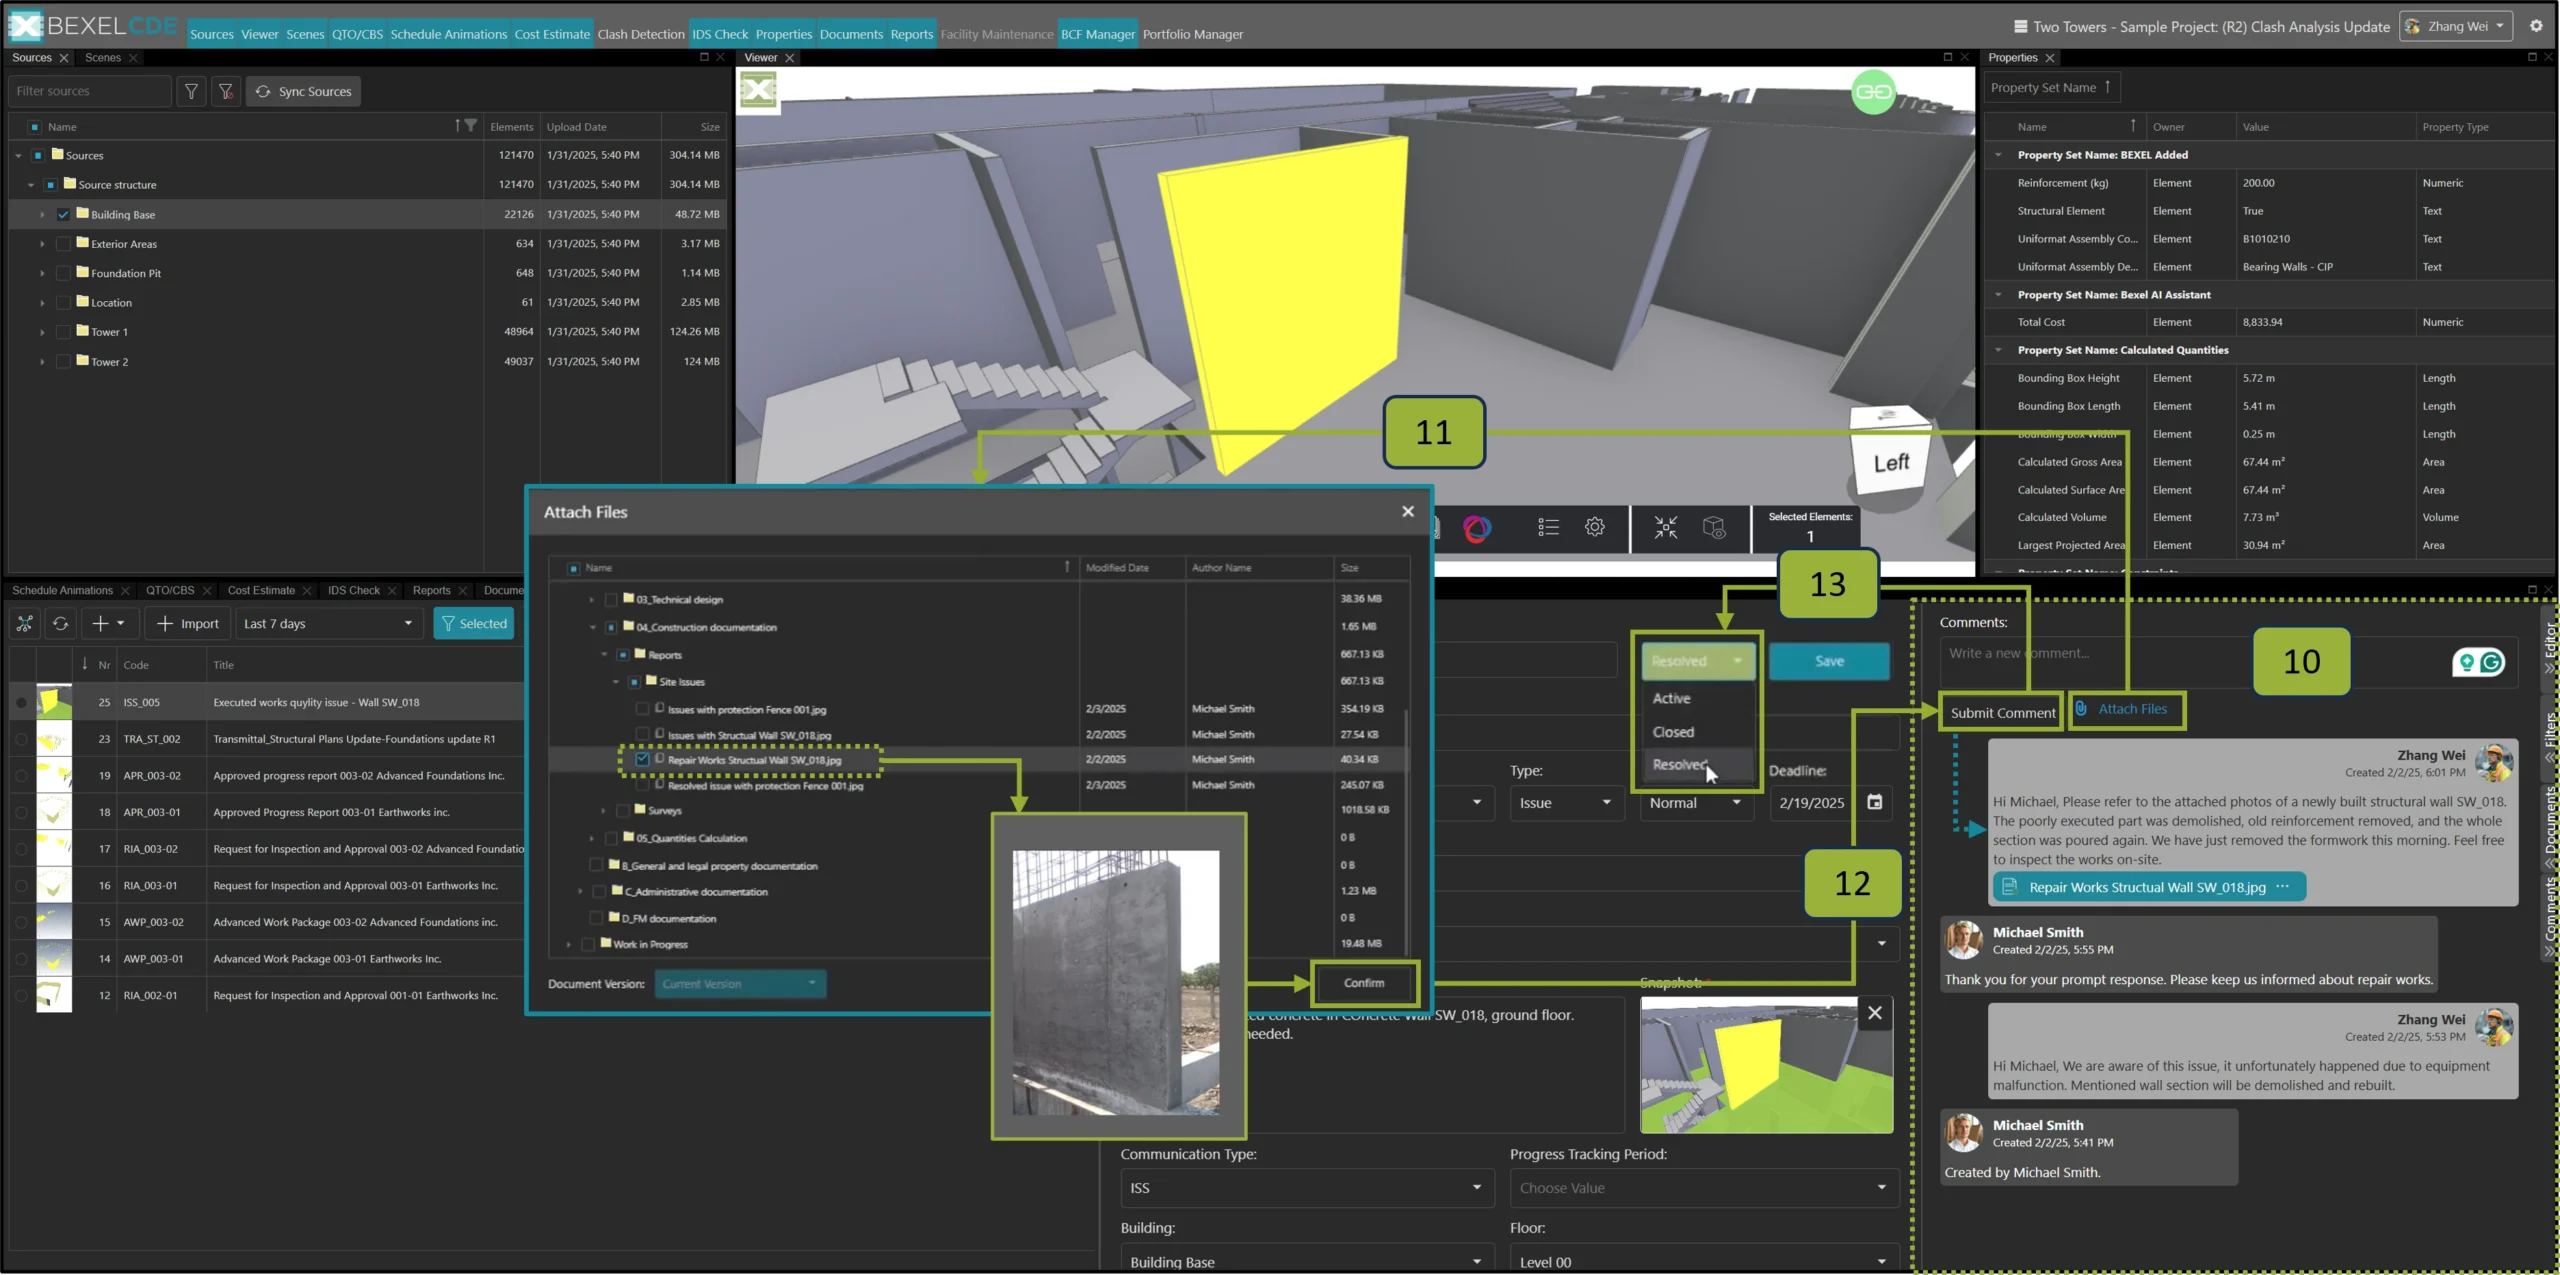Click the BEXEL logo icon in Viewer
2560x1275 pixels.
(758, 92)
